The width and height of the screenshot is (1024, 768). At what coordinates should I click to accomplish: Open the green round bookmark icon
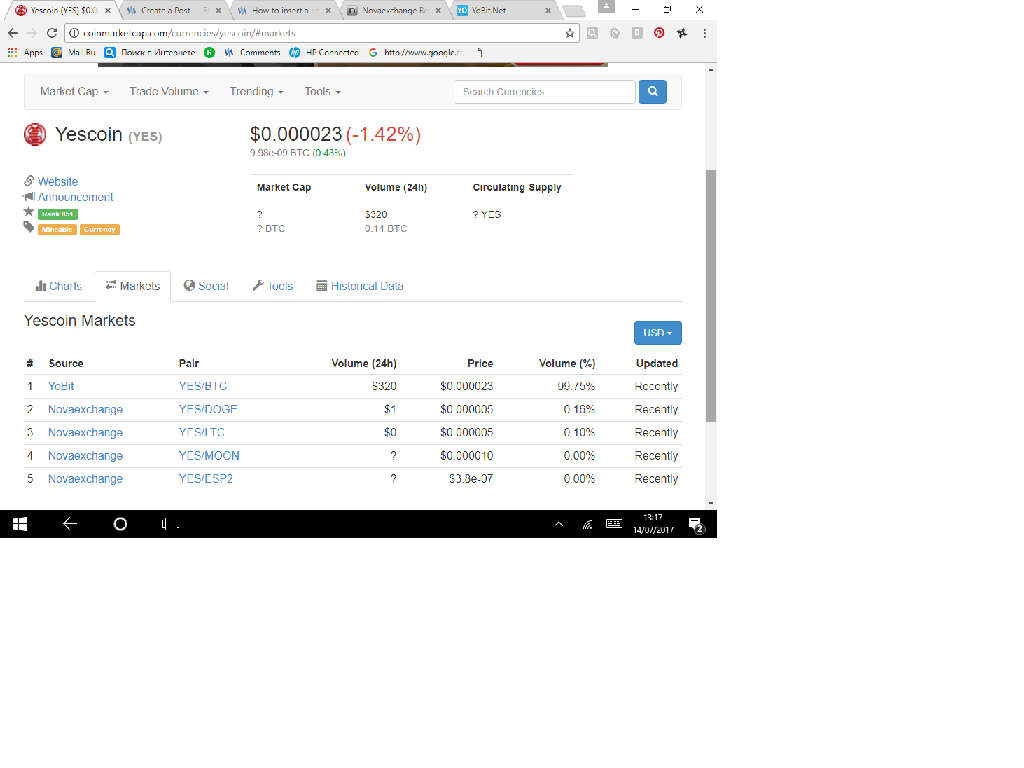tap(210, 52)
